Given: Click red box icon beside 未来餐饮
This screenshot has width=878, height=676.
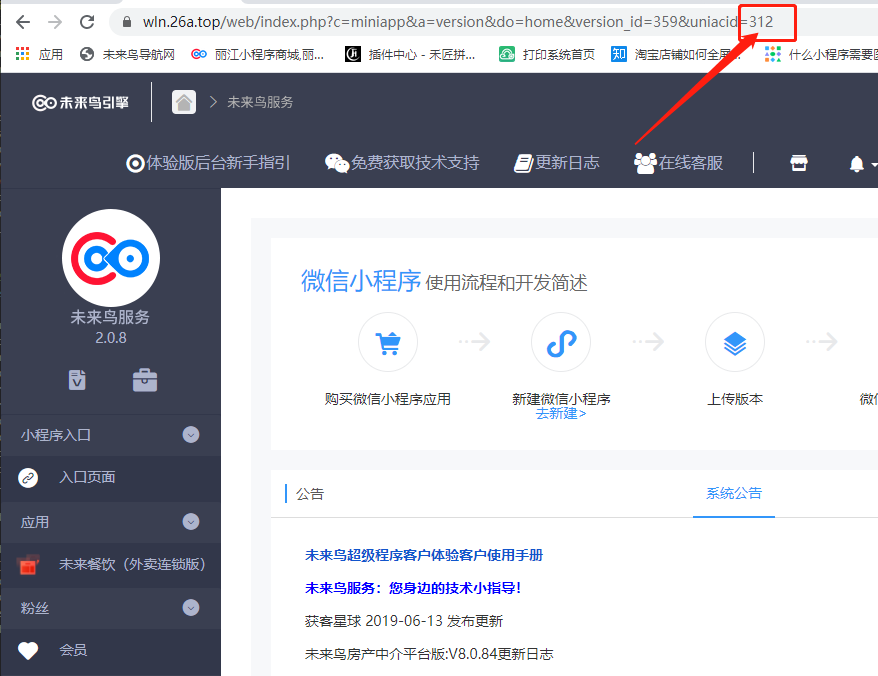Looking at the screenshot, I should point(28,565).
